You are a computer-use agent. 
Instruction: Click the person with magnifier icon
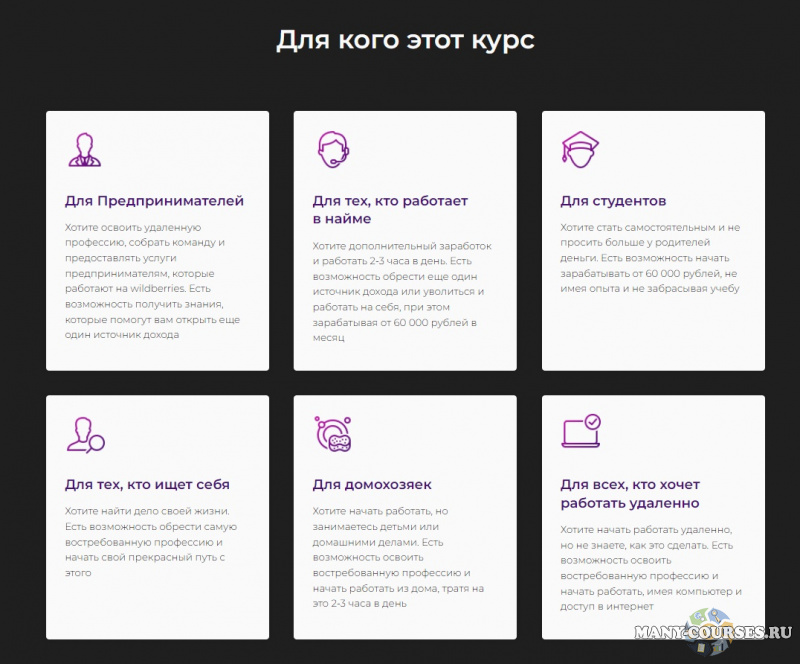click(85, 434)
